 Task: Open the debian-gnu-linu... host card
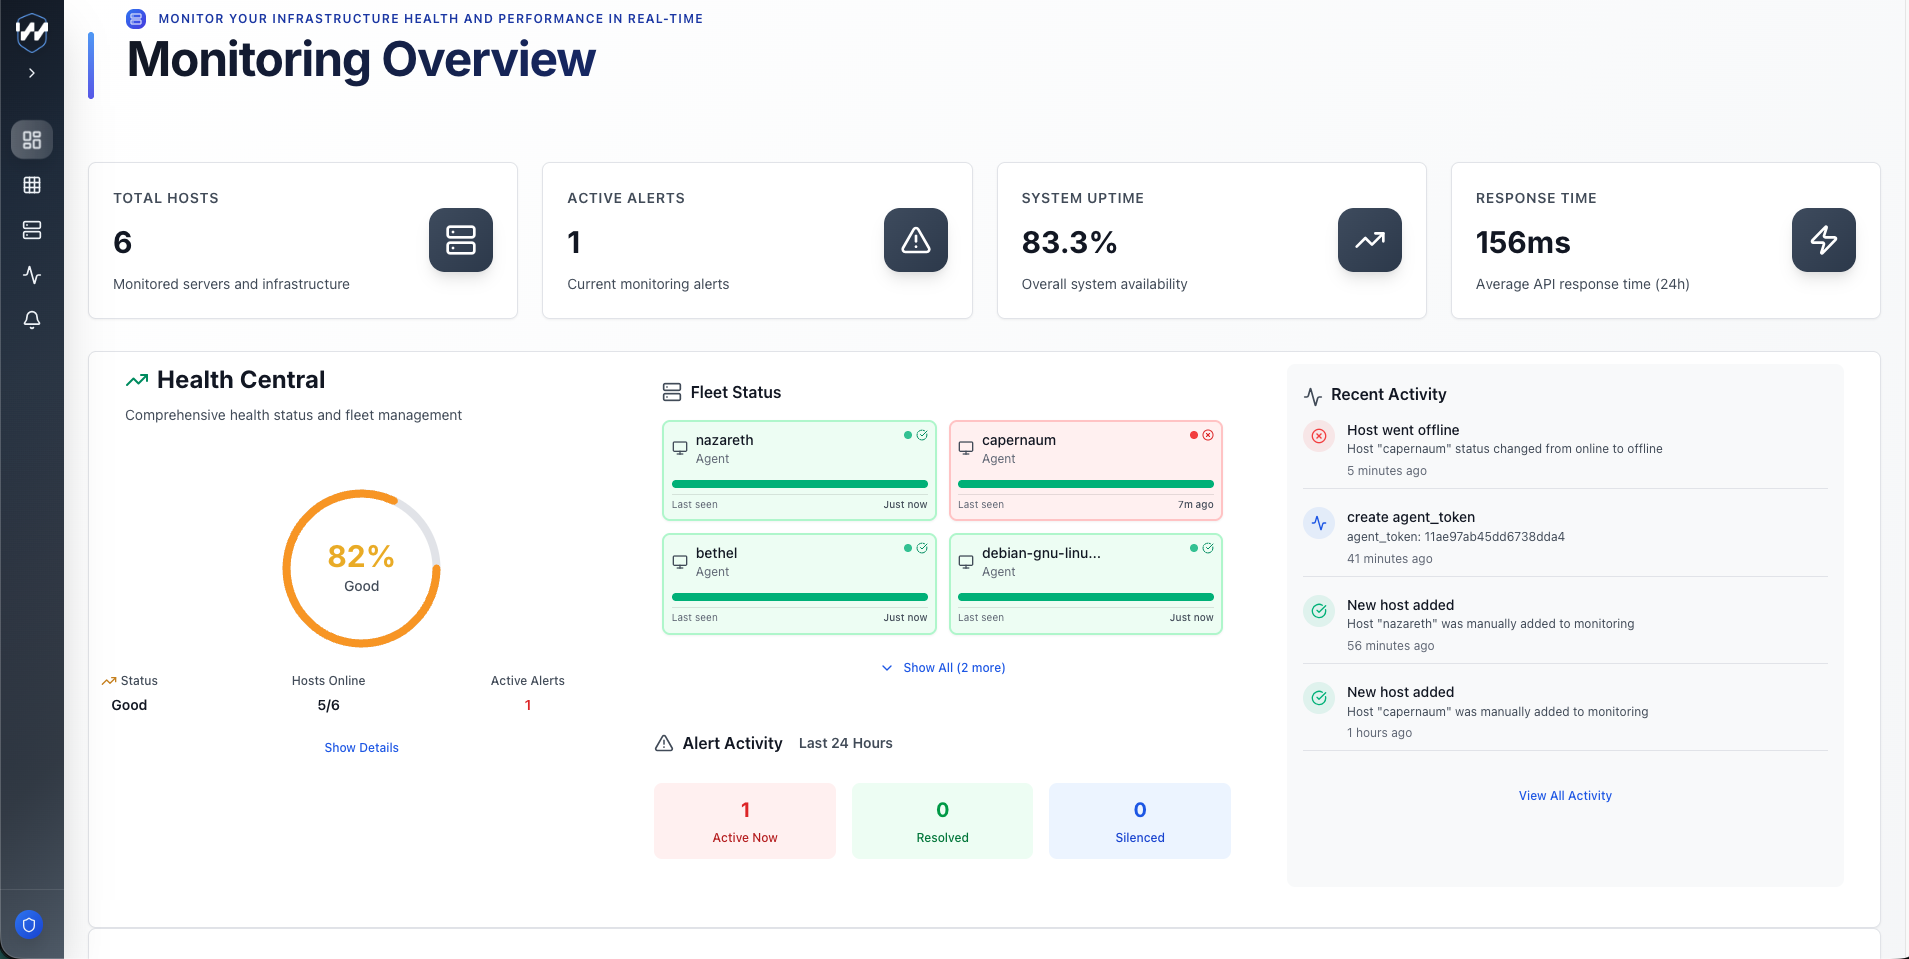coord(1086,584)
